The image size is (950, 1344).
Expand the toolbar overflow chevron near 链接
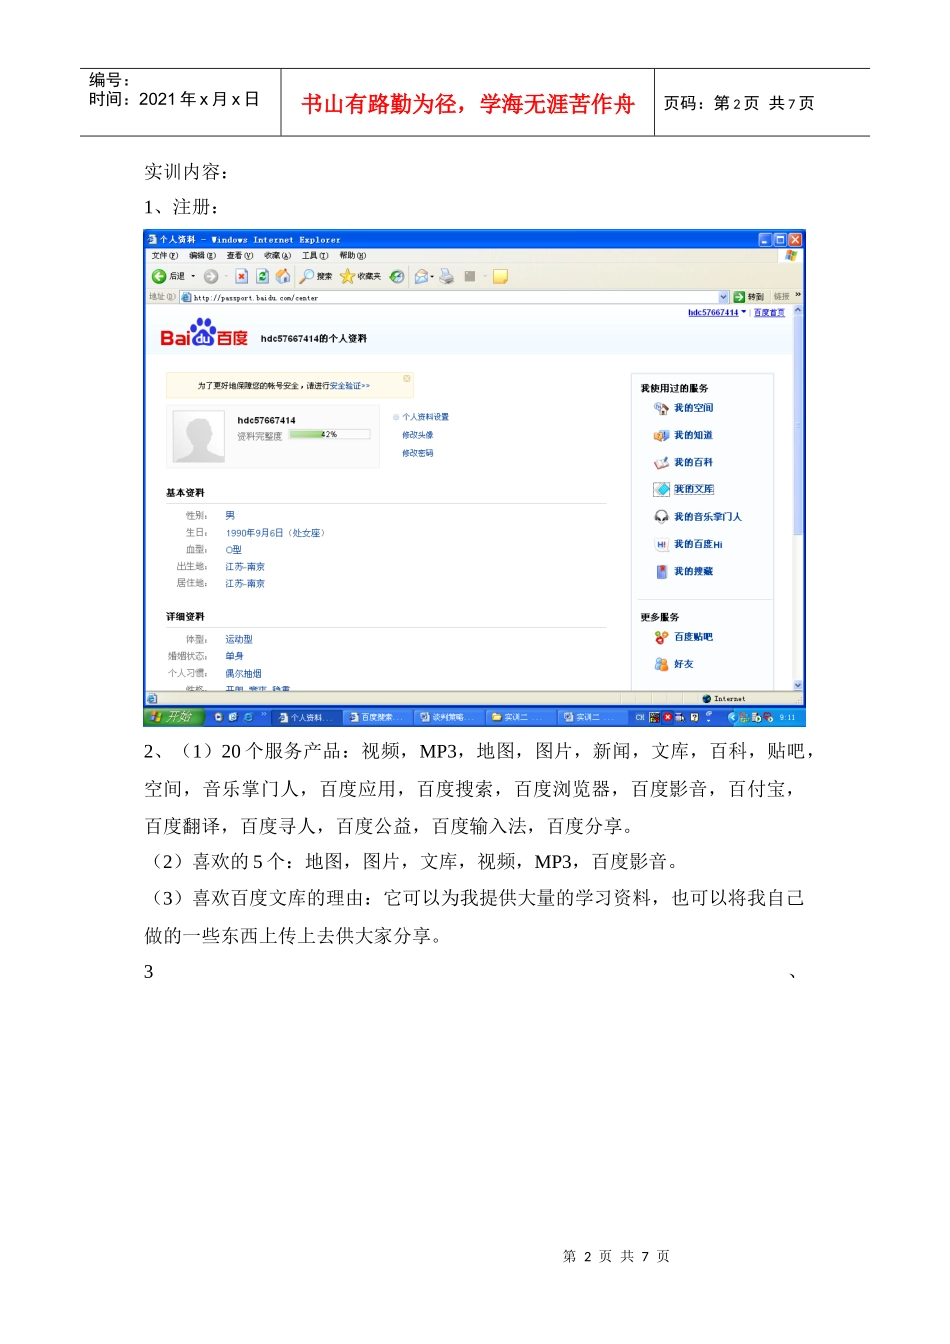[x=798, y=295]
